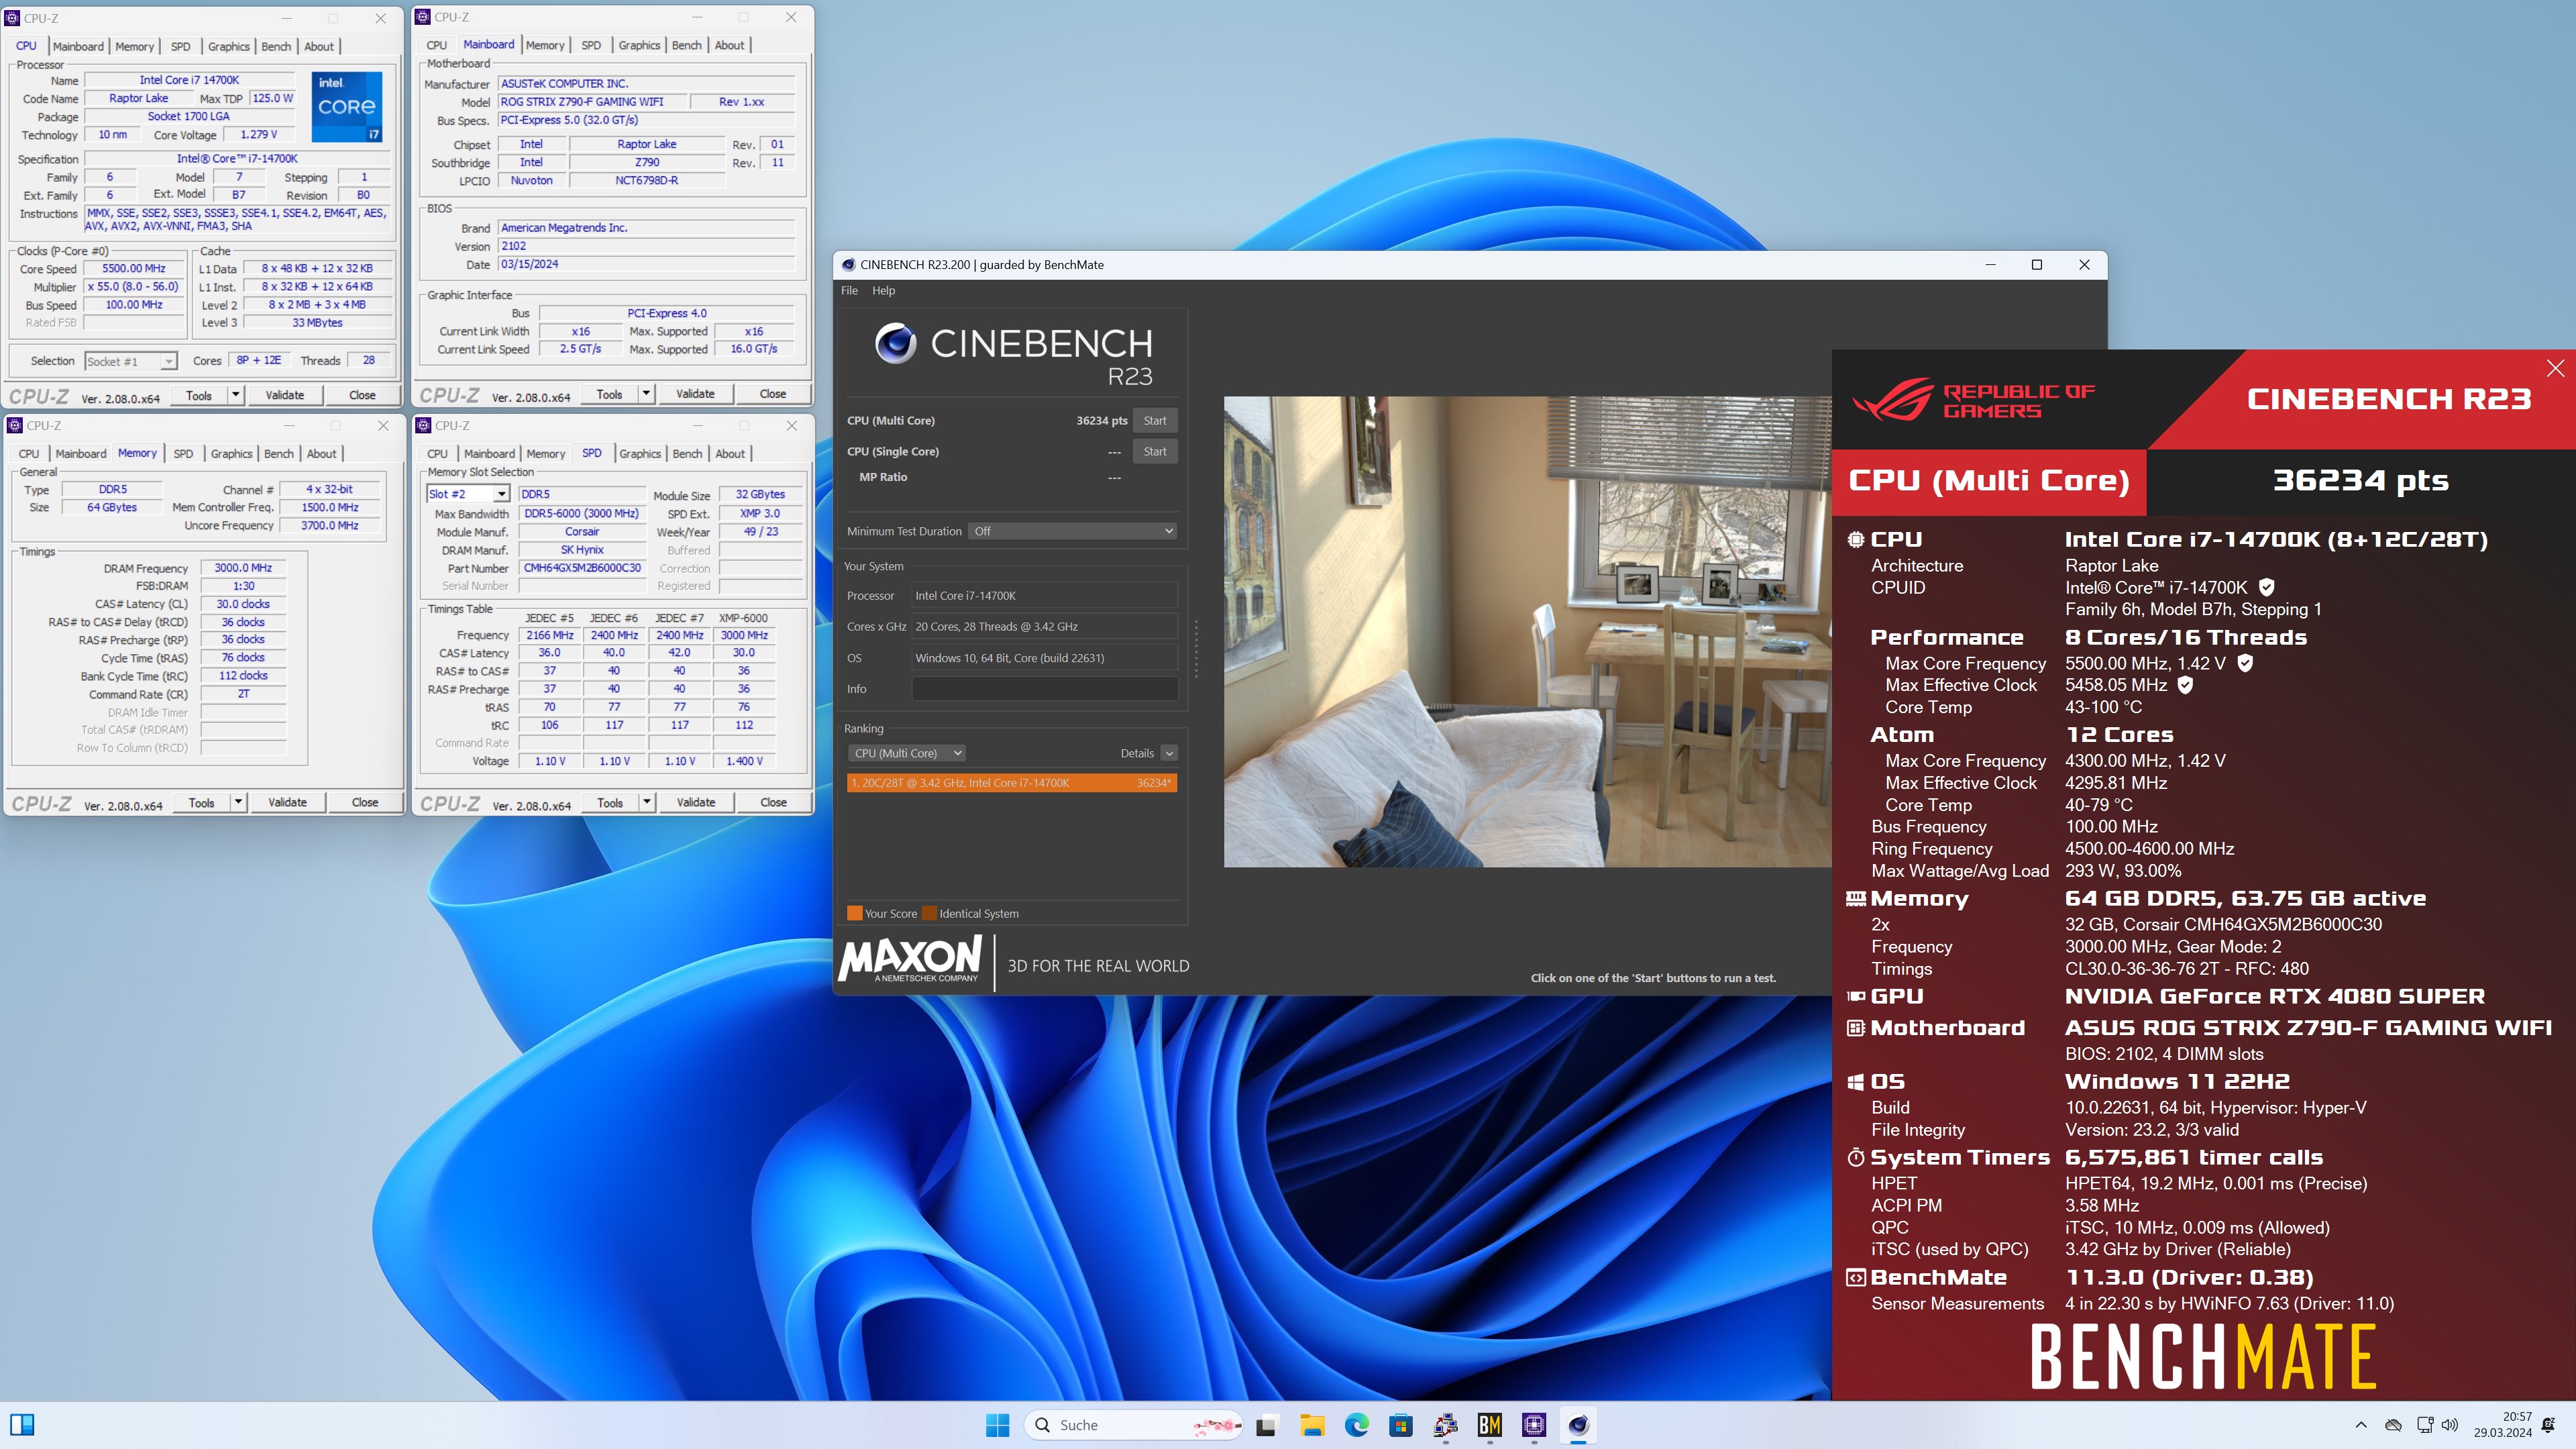Click the Cinebench sphere logo
Viewport: 2576px width, 1449px height.
[x=896, y=343]
